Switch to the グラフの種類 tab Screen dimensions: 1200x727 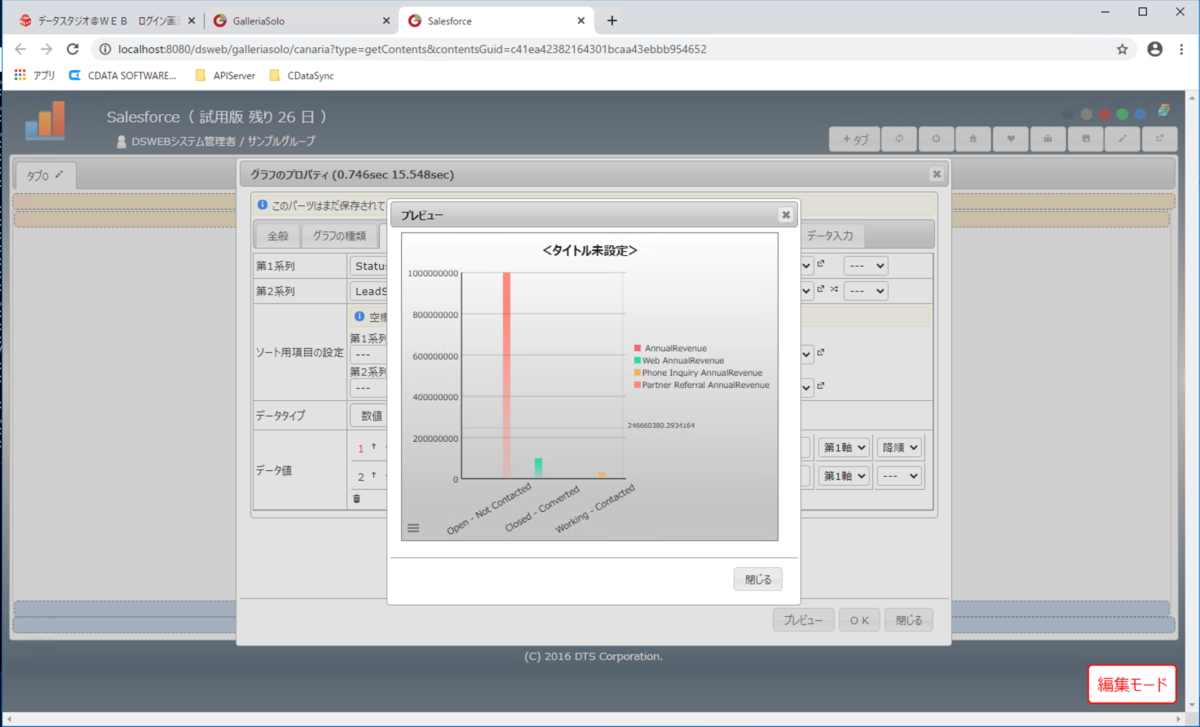pos(339,236)
